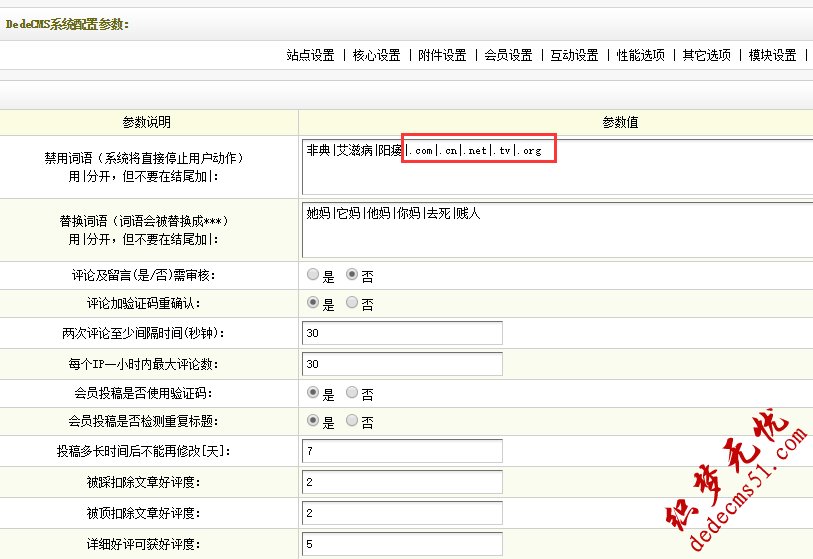The image size is (813, 559).
Task: Click the 投稿多长时间后不能再修改 field
Action: coord(402,451)
